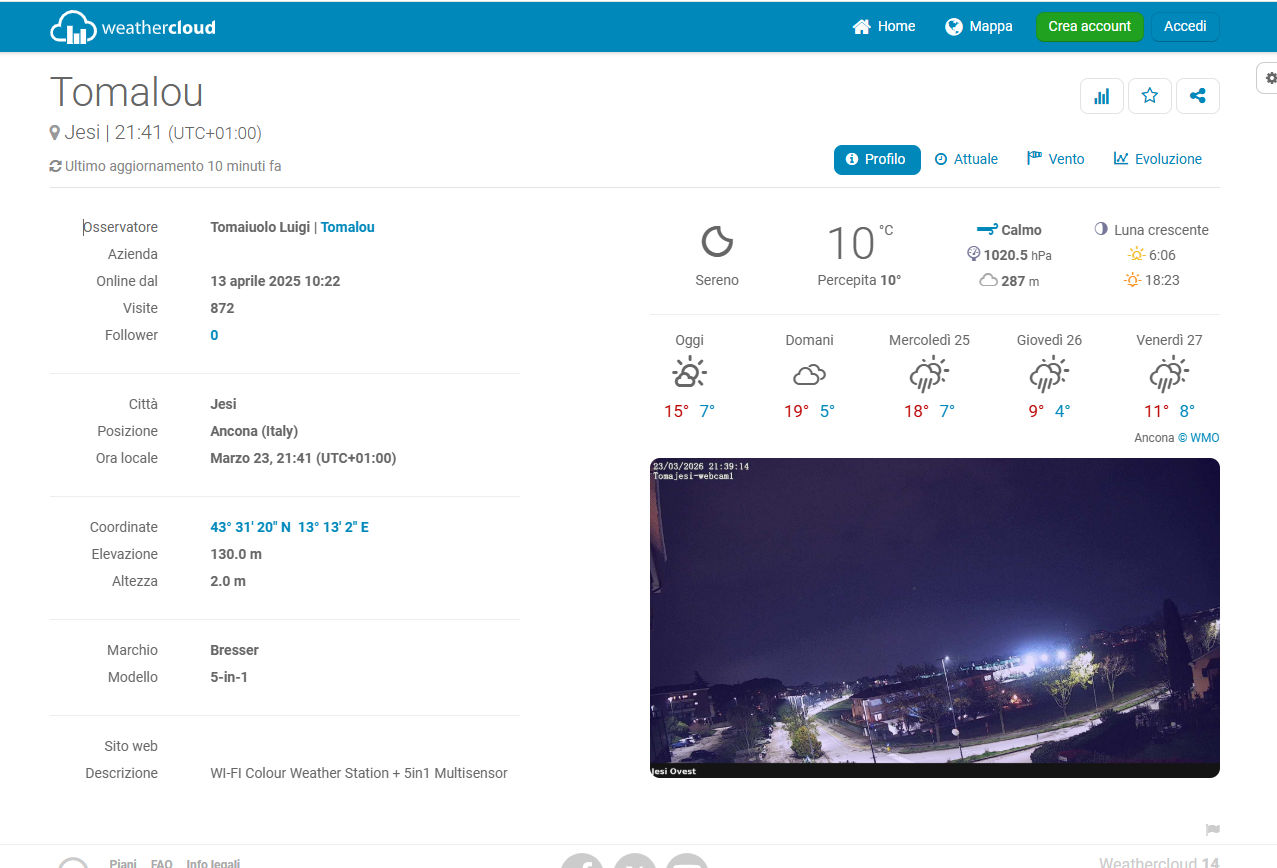The width and height of the screenshot is (1277, 868).
Task: Add station to favorites with star icon
Action: click(1149, 96)
